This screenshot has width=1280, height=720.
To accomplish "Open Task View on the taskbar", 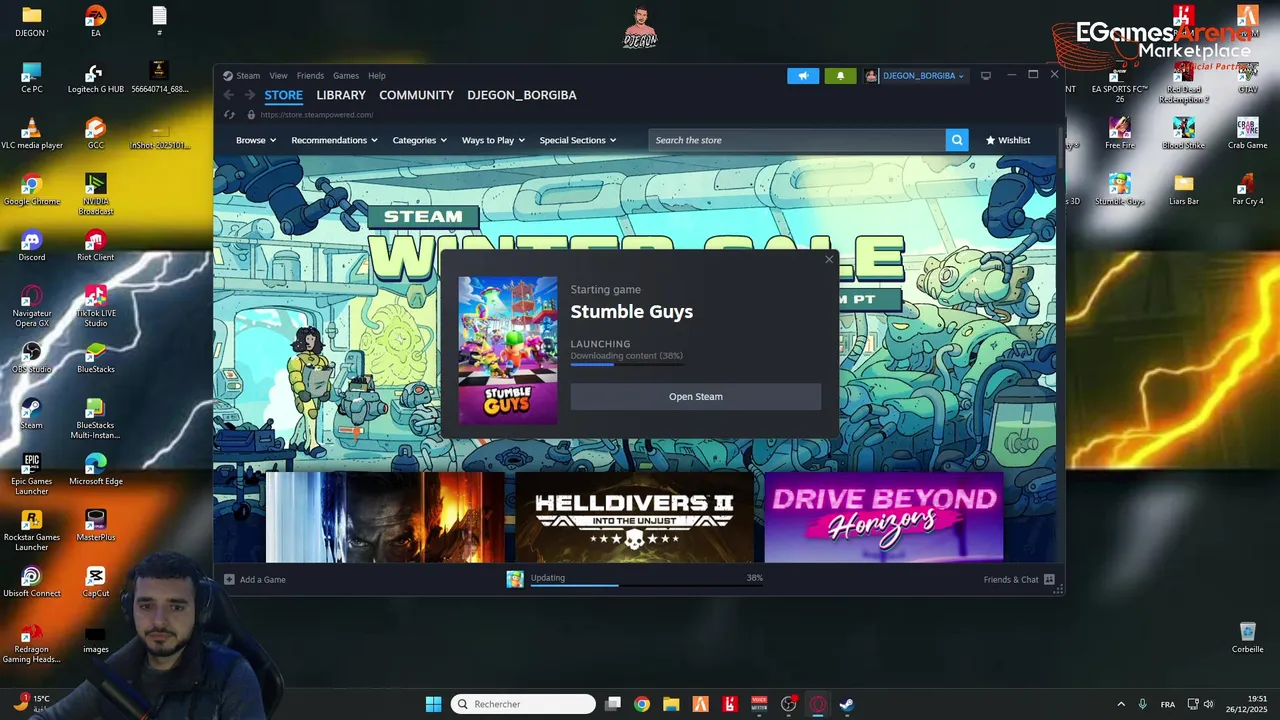I will click(x=613, y=704).
